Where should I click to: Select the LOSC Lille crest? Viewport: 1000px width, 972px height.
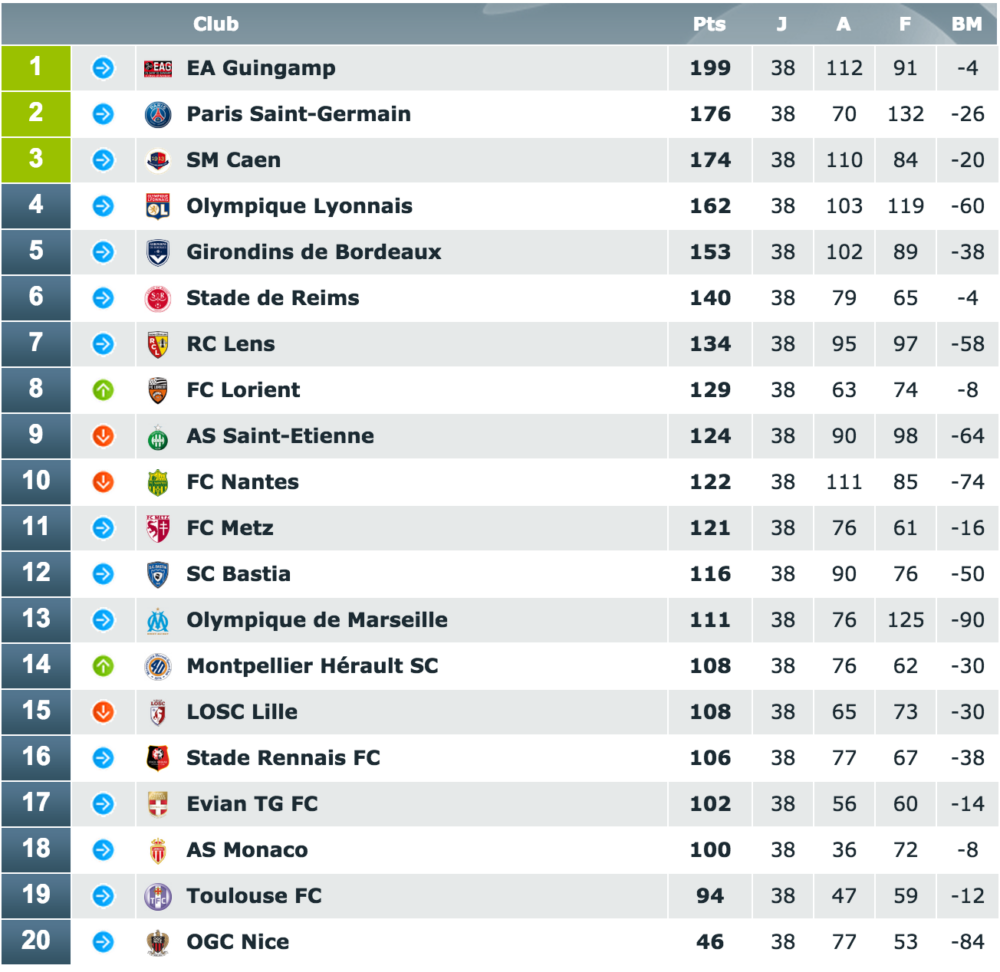tap(159, 711)
